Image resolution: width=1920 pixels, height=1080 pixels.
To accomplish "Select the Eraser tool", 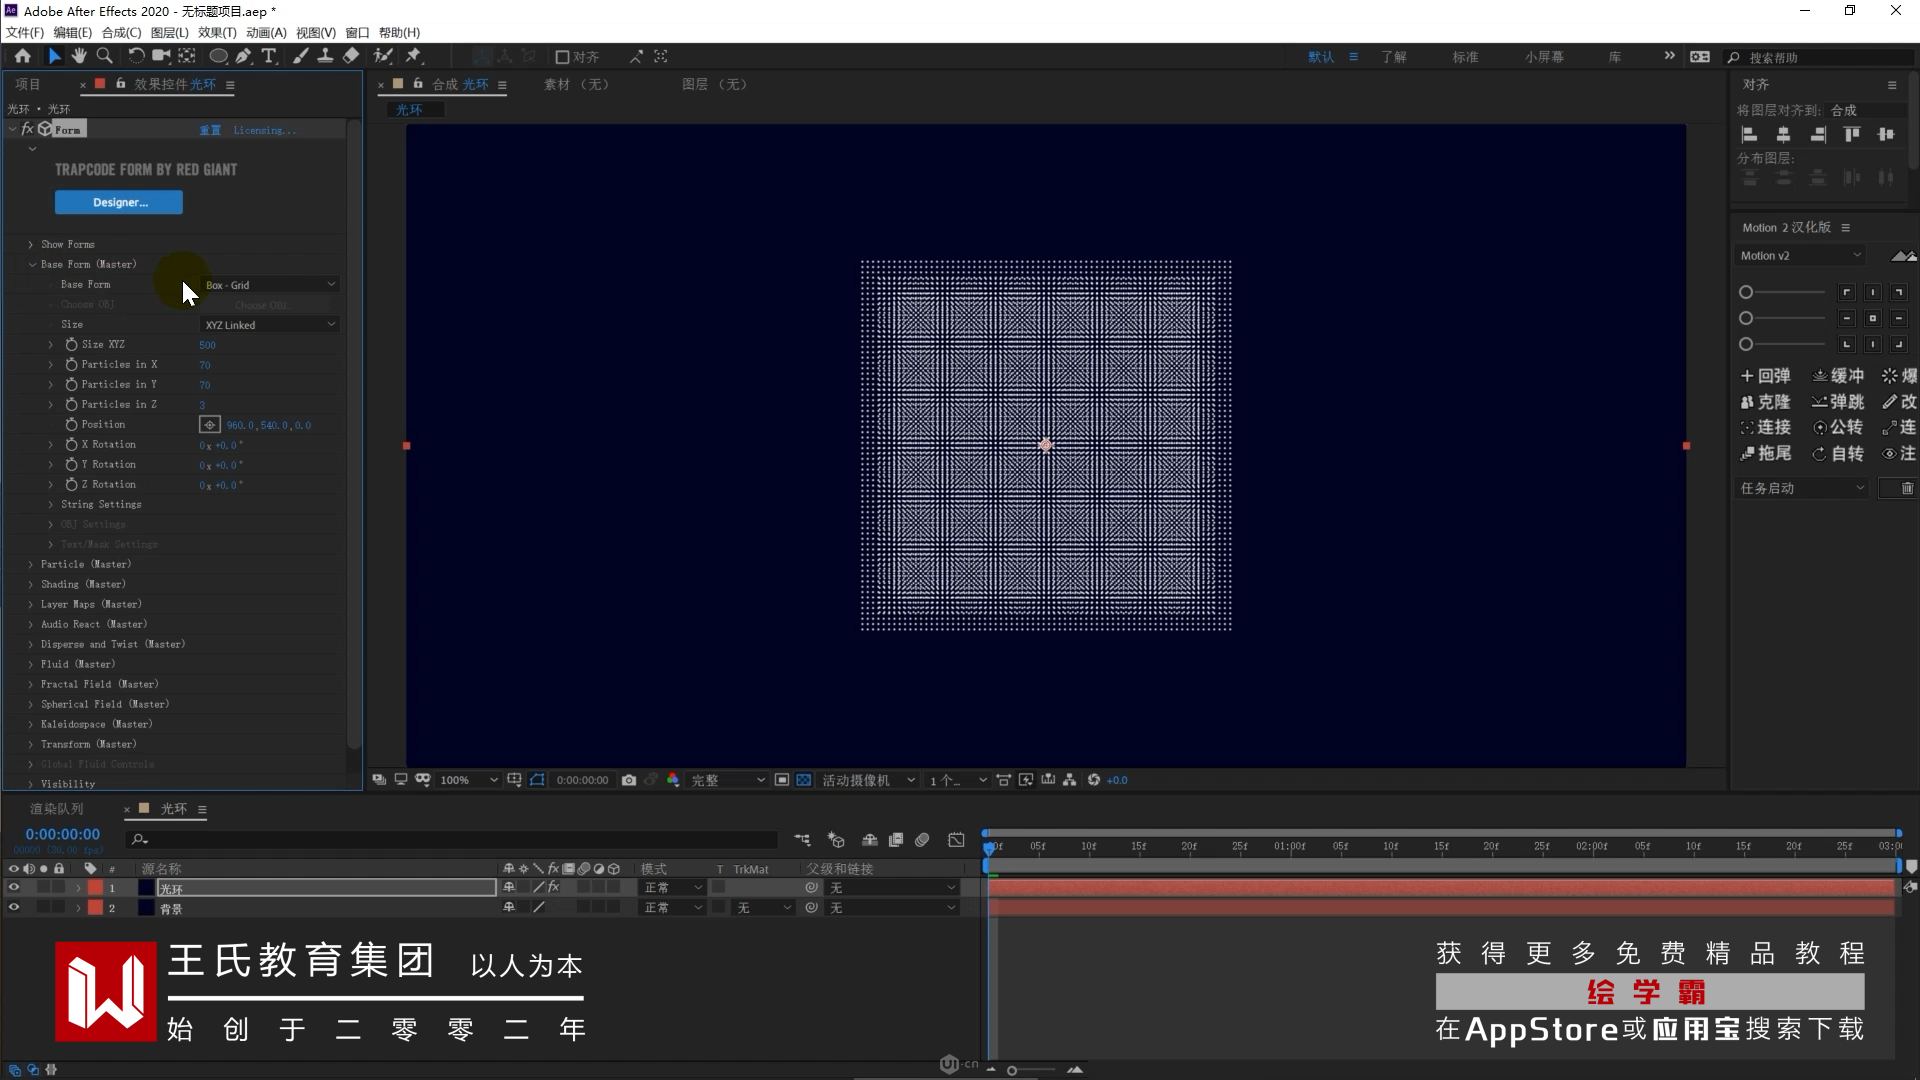I will click(x=351, y=56).
